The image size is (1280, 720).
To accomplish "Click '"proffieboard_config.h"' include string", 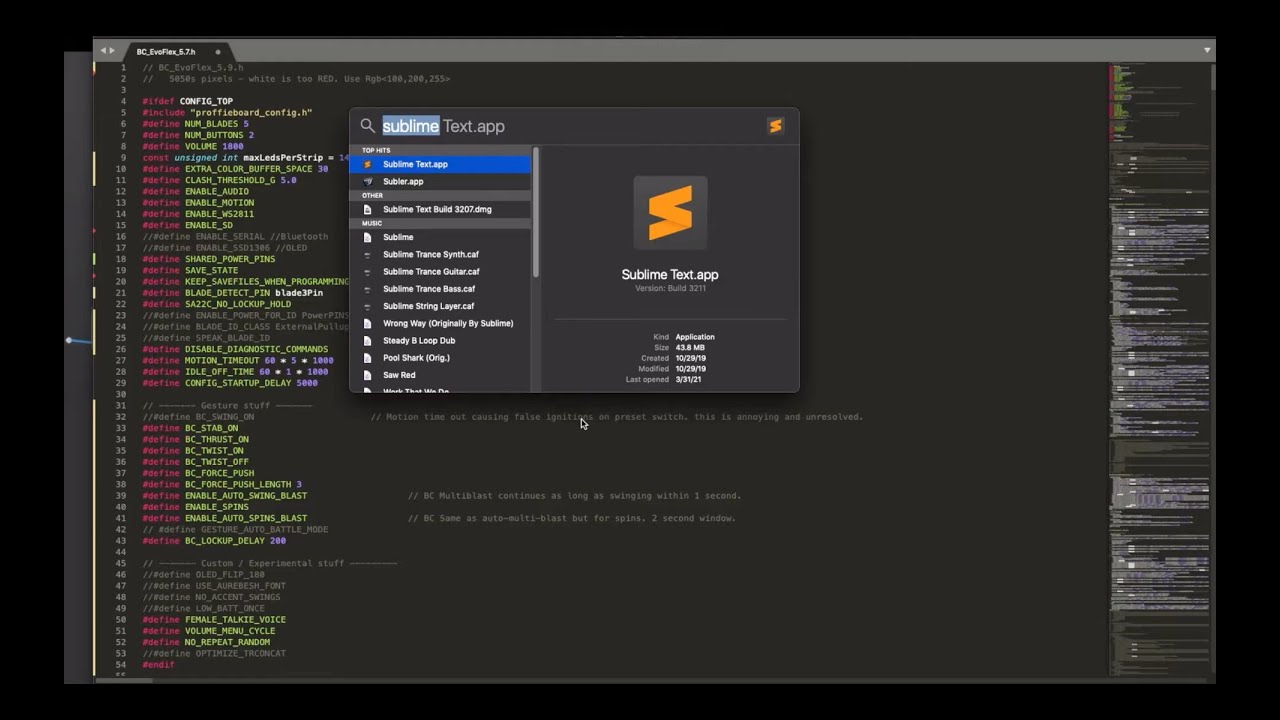I will point(251,113).
